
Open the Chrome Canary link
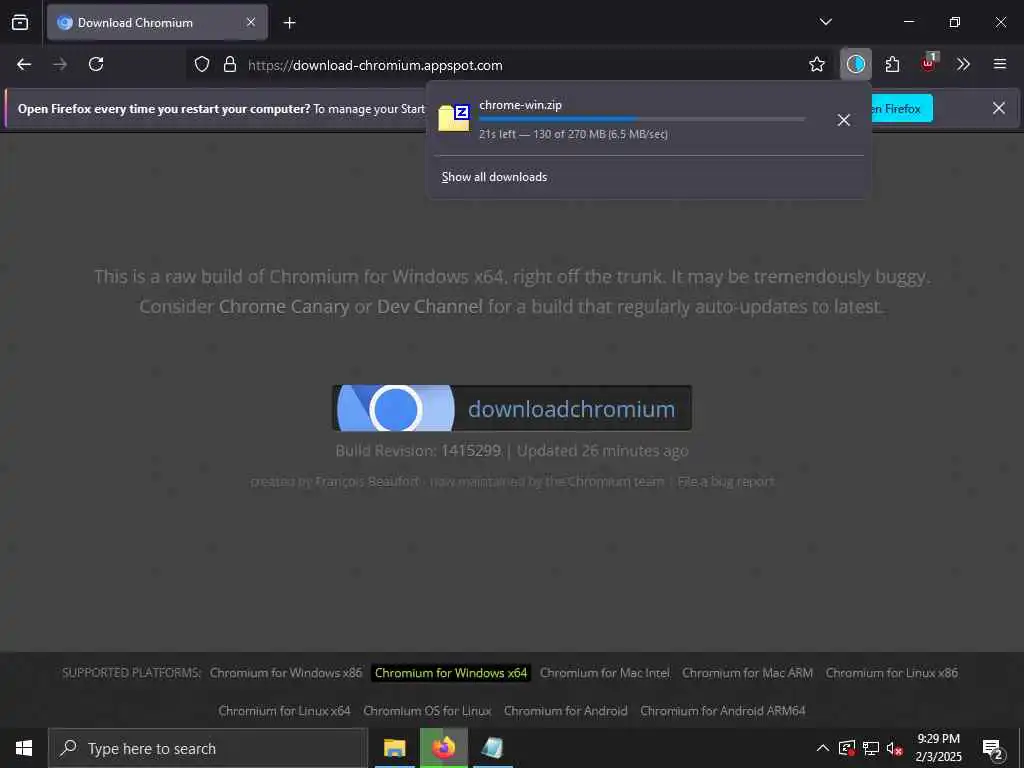(x=284, y=306)
